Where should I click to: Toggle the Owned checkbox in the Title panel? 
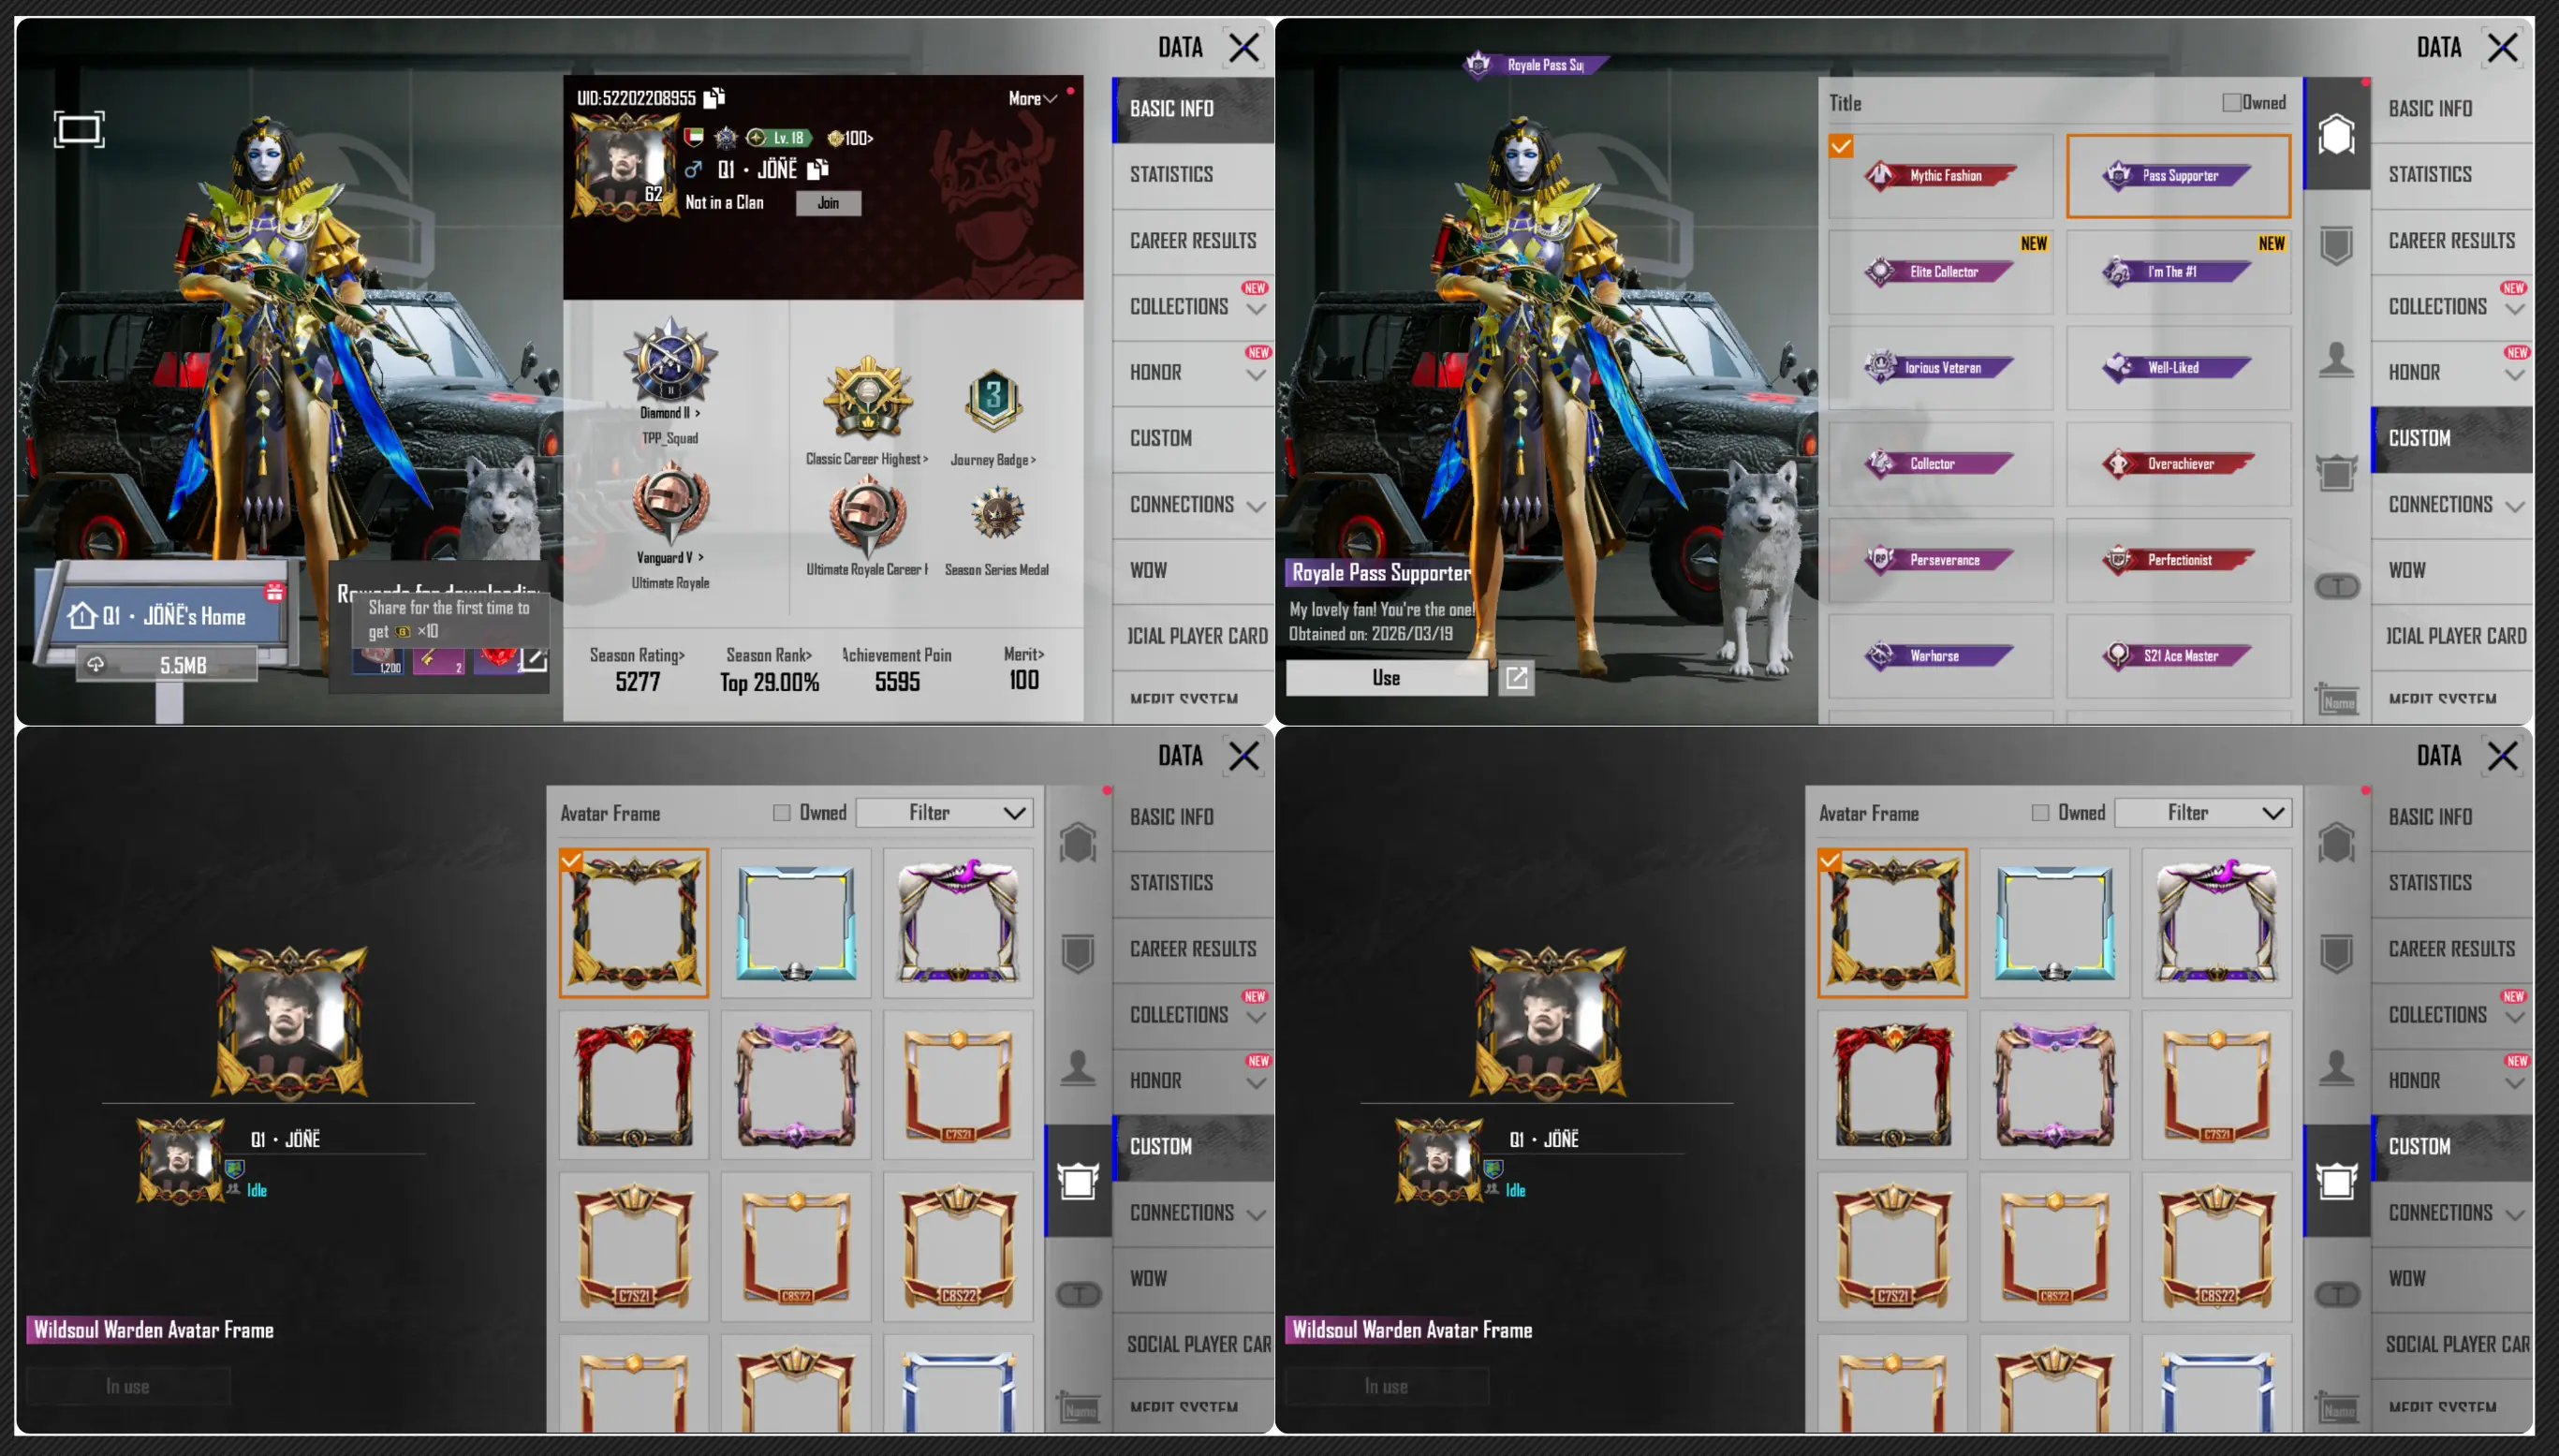pyautogui.click(x=2231, y=103)
